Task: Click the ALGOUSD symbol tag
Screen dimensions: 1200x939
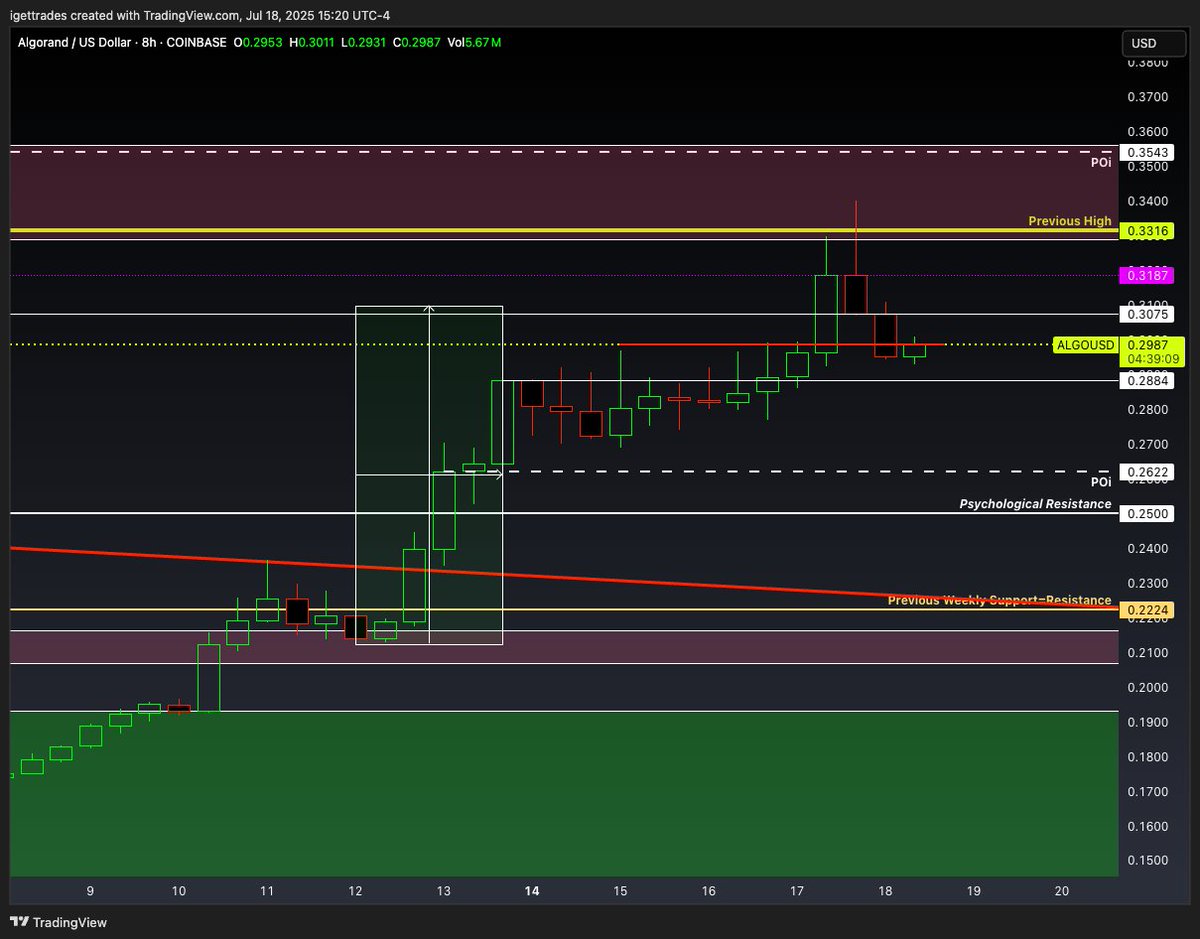Action: tap(1085, 345)
